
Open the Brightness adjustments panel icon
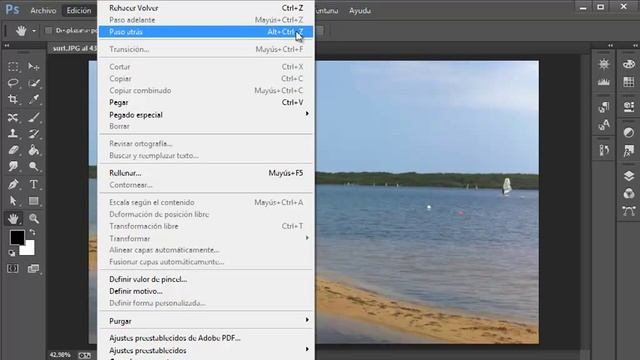[604, 64]
